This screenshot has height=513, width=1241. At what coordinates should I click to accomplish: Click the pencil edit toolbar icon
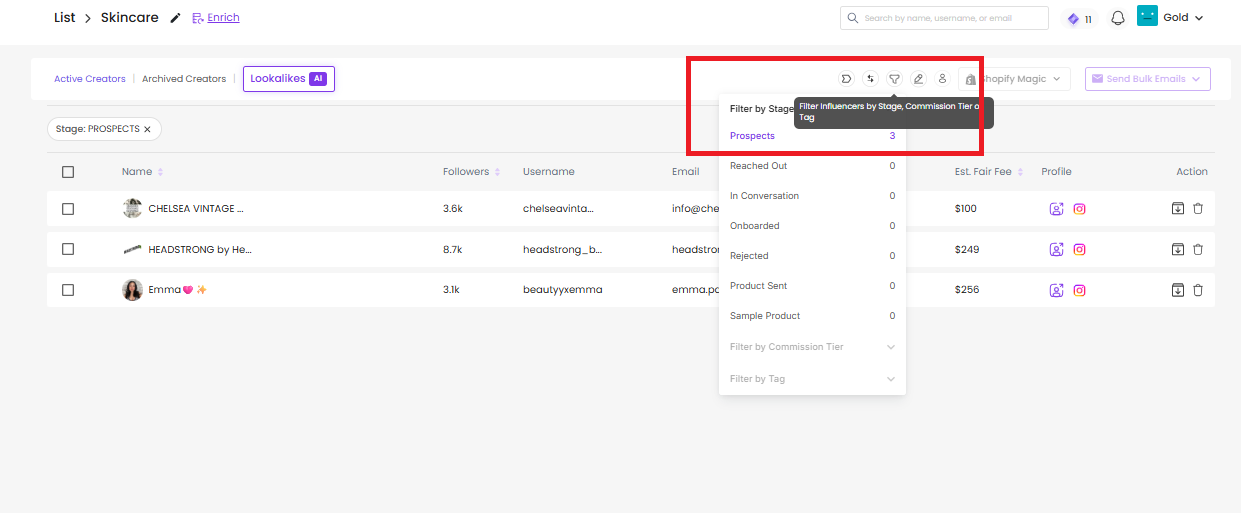point(918,79)
